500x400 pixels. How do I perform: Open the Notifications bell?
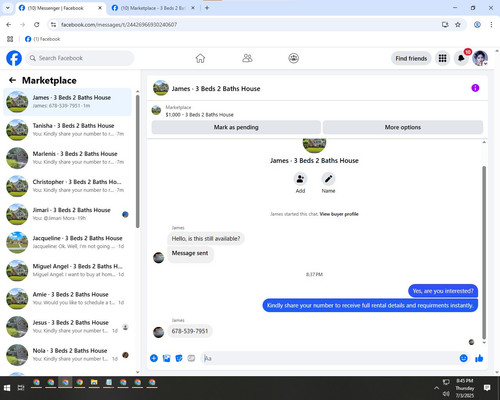[x=461, y=58]
